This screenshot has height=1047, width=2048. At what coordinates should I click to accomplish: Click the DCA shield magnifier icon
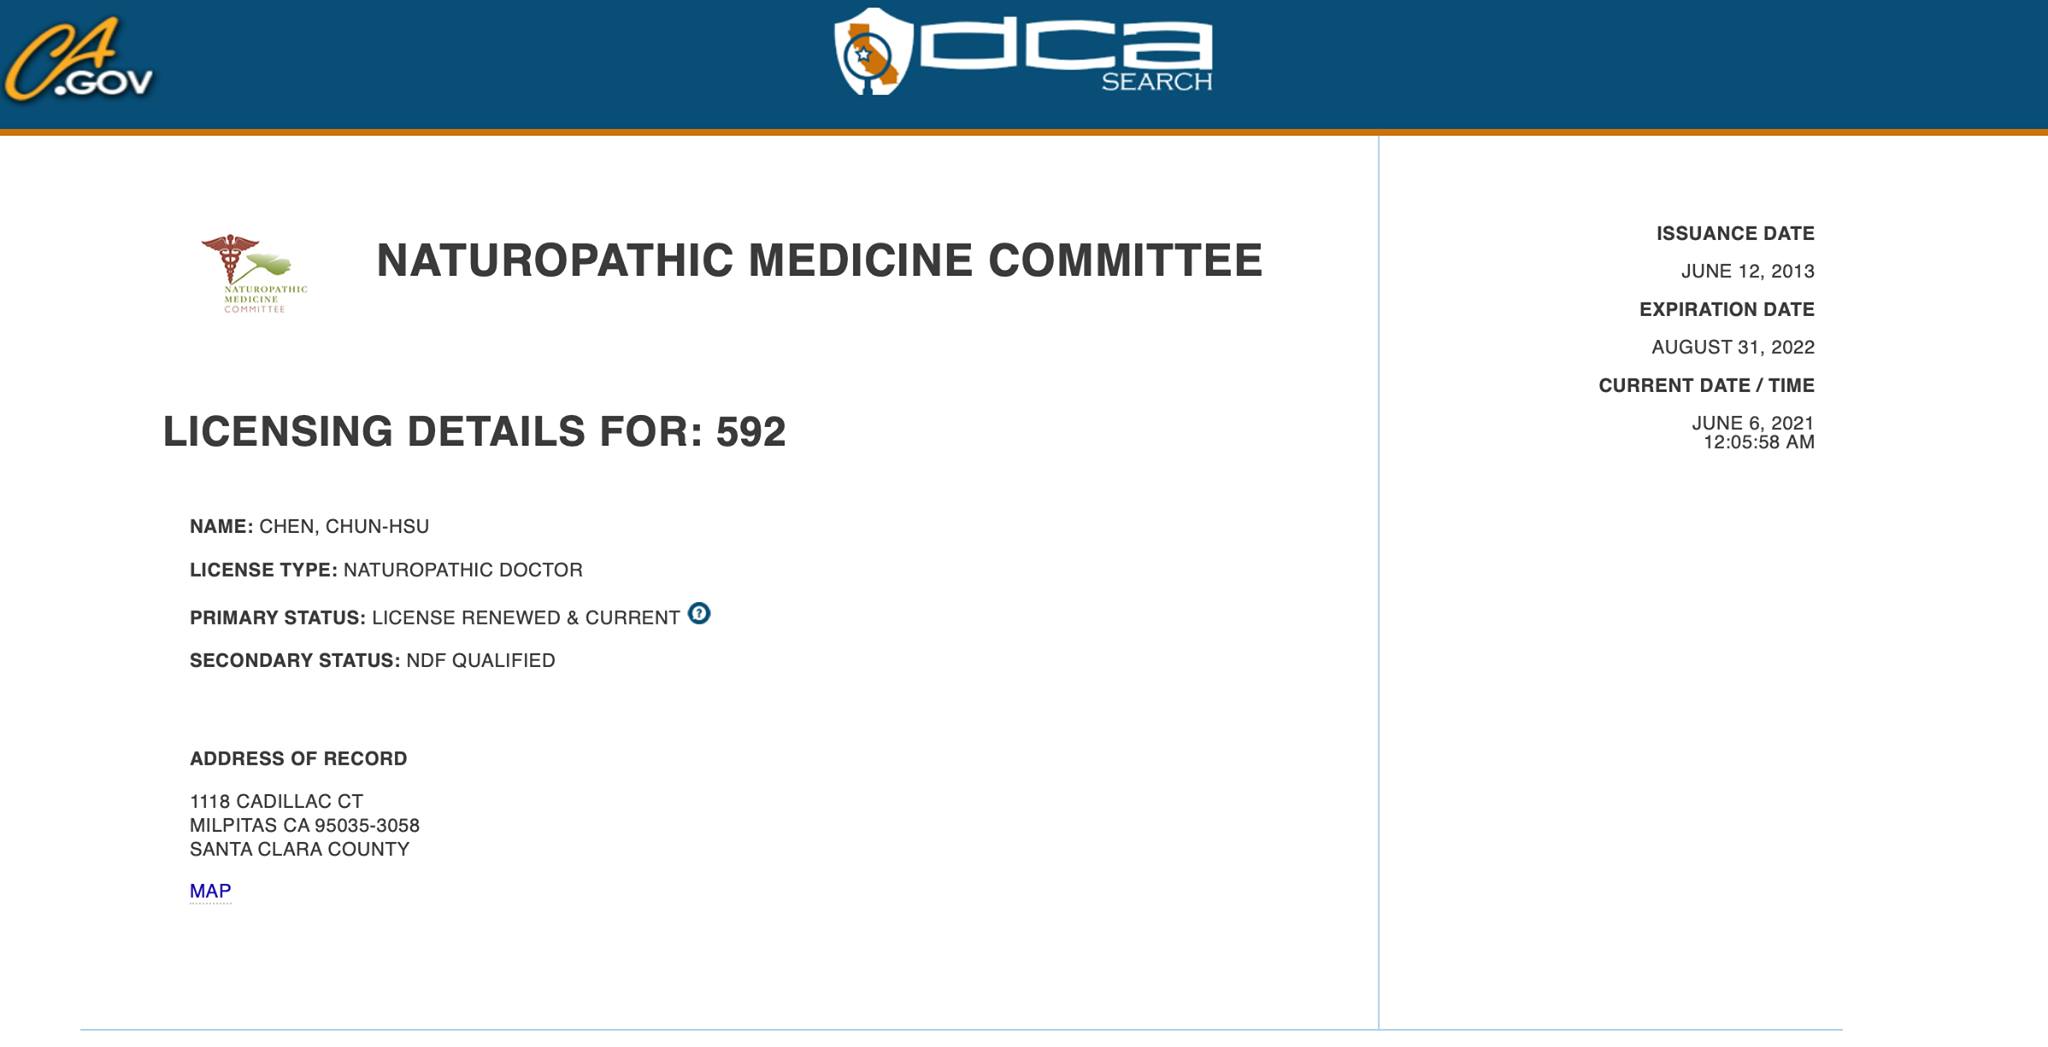point(873,53)
